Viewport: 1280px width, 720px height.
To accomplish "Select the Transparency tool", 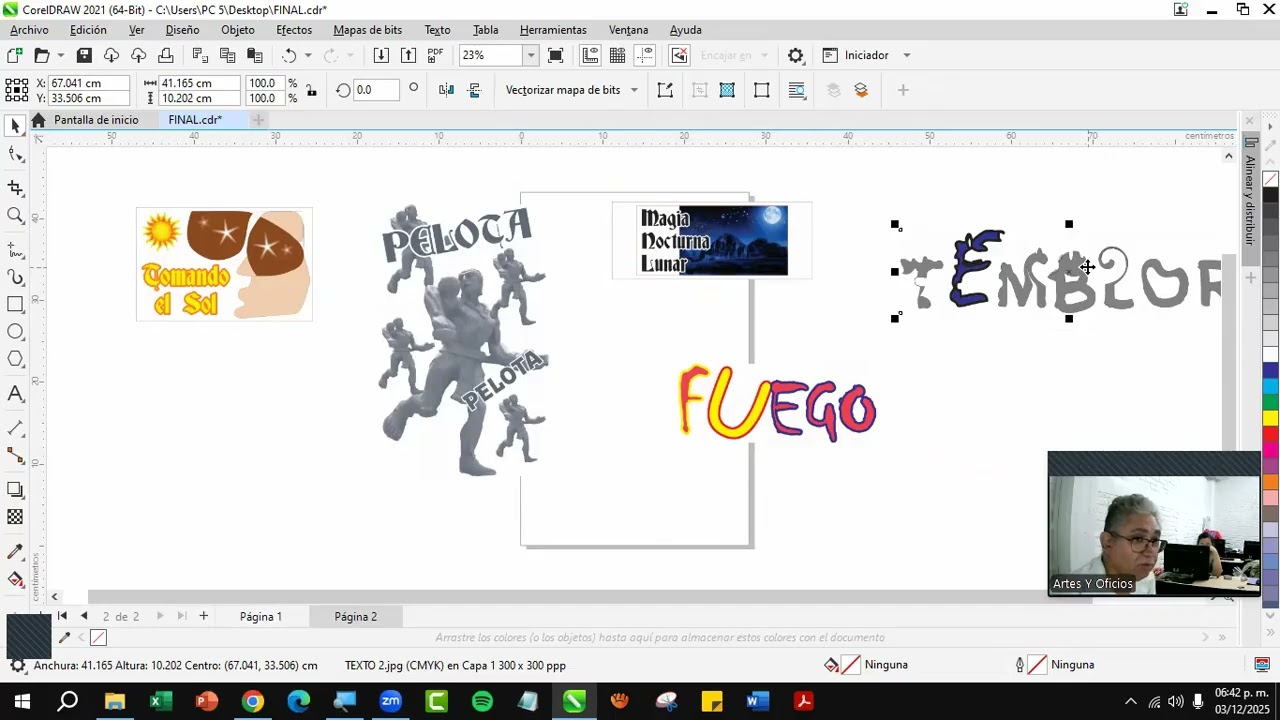I will coord(15,517).
